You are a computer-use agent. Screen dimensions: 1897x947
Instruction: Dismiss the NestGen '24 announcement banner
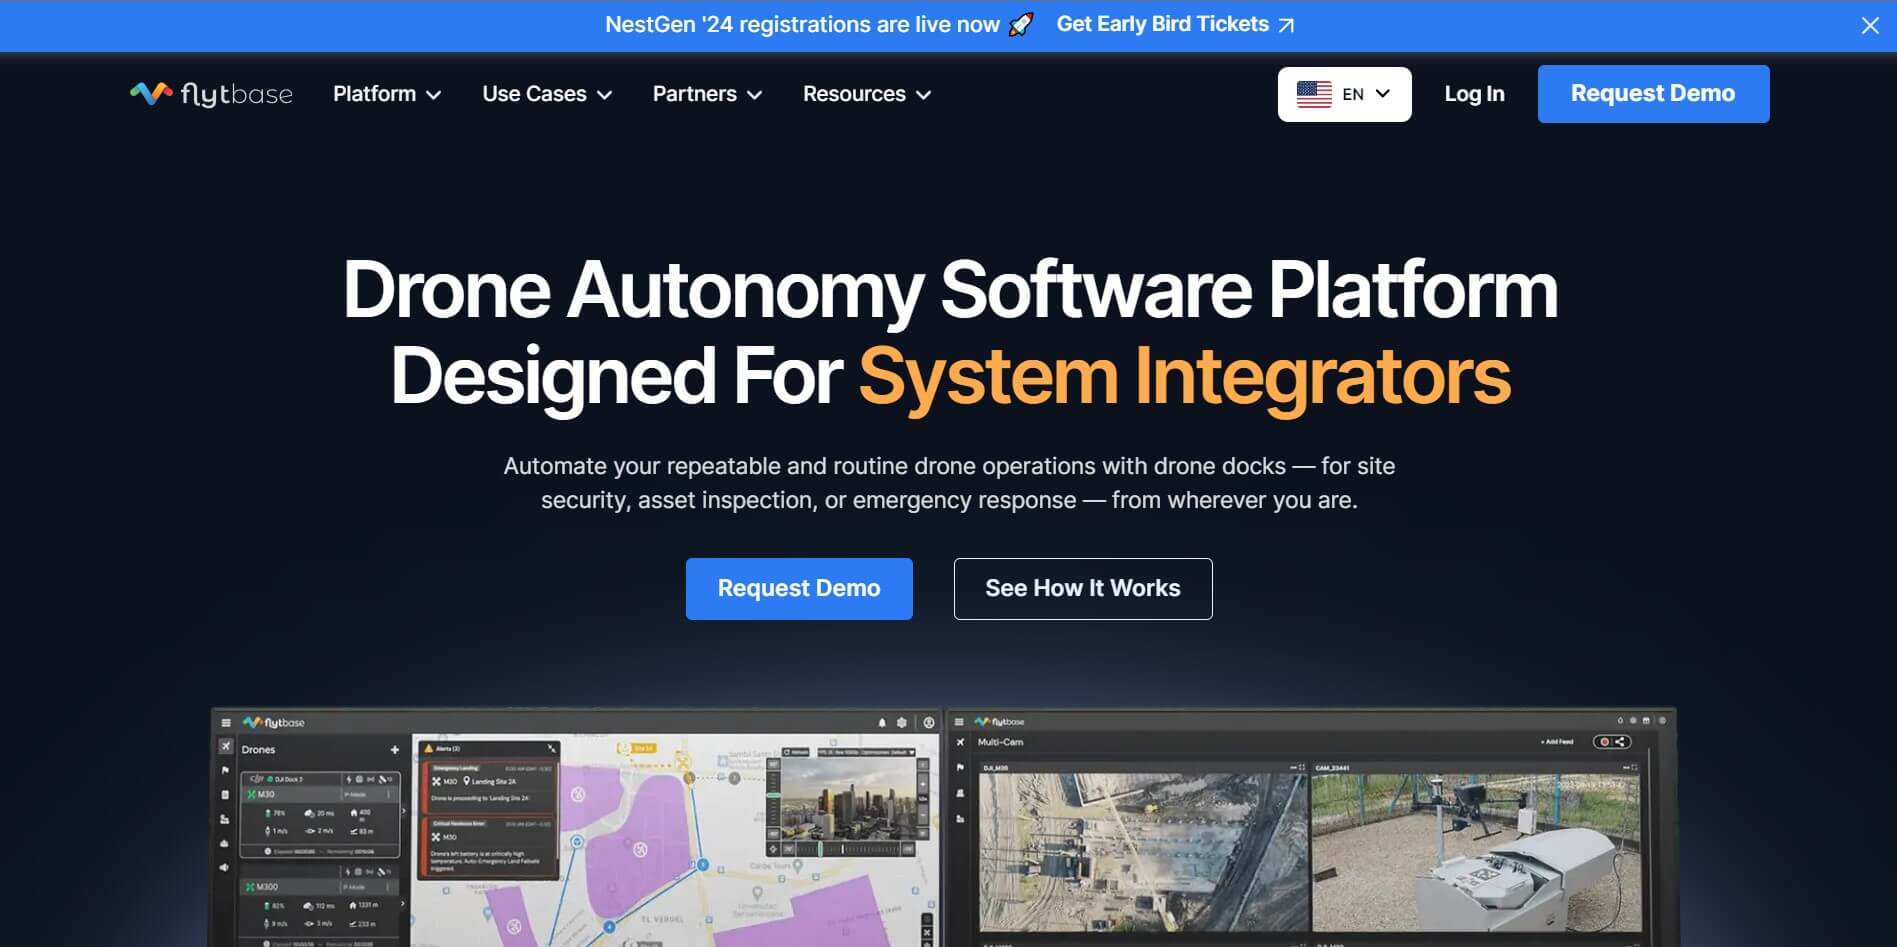pos(1870,26)
